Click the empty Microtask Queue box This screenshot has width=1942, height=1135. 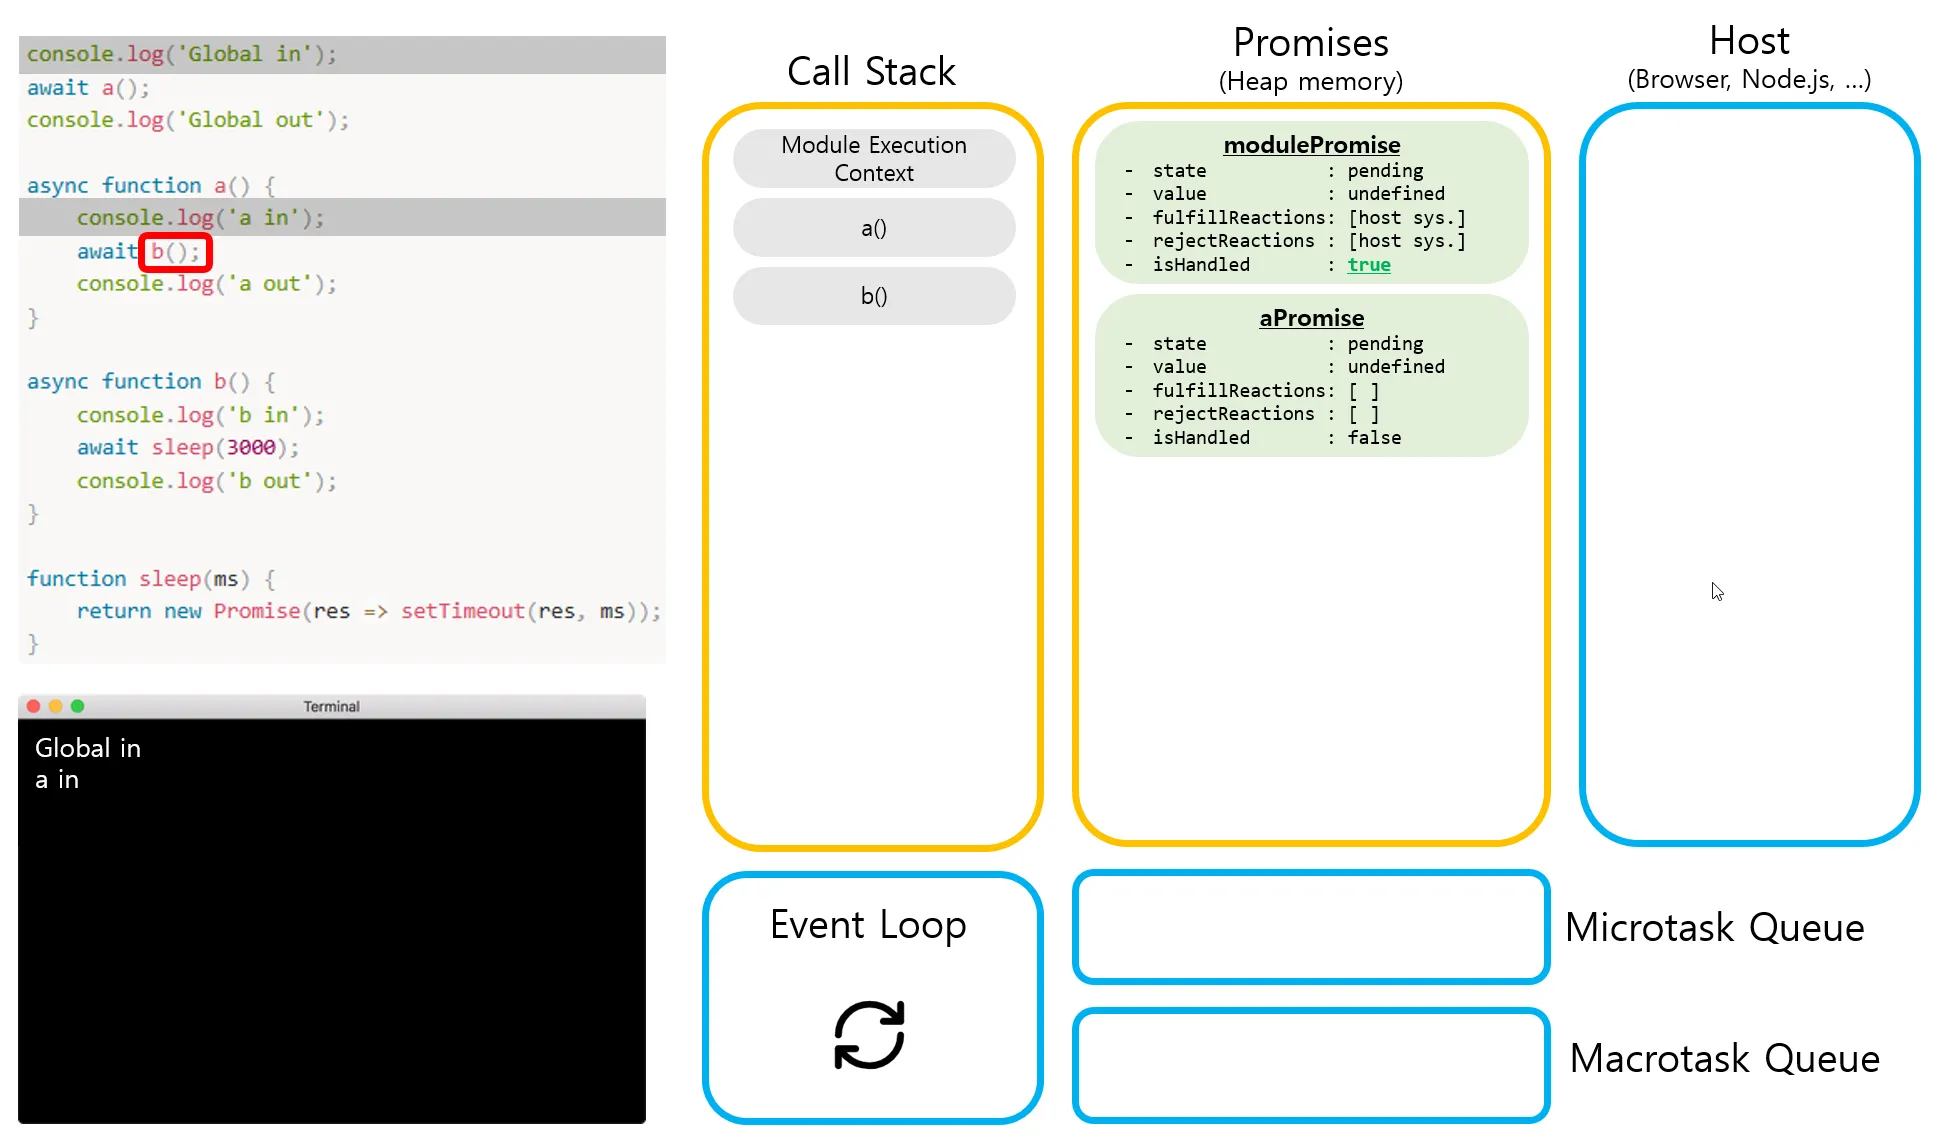click(x=1310, y=927)
